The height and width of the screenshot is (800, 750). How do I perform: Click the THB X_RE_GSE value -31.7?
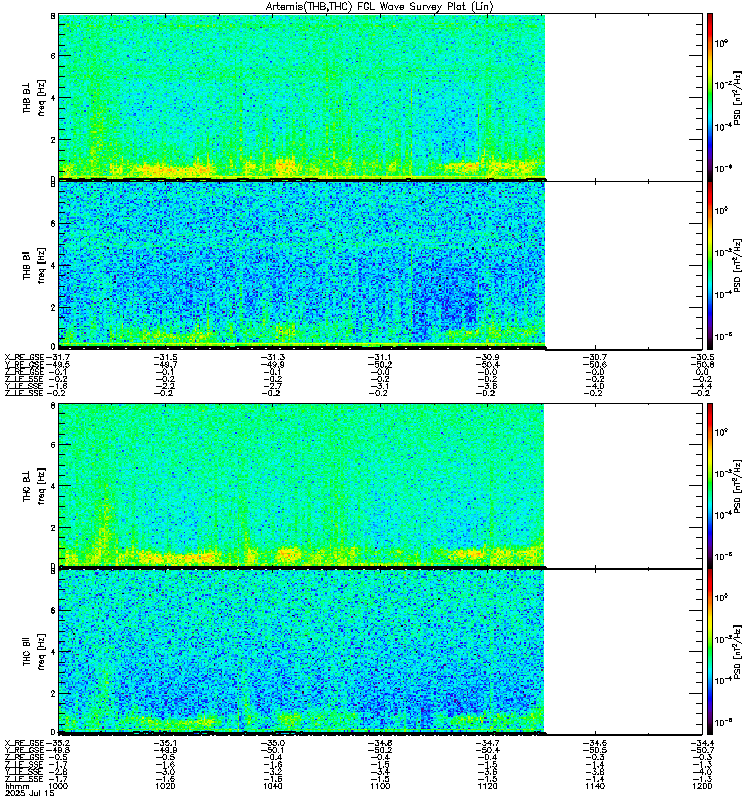click(x=57, y=357)
